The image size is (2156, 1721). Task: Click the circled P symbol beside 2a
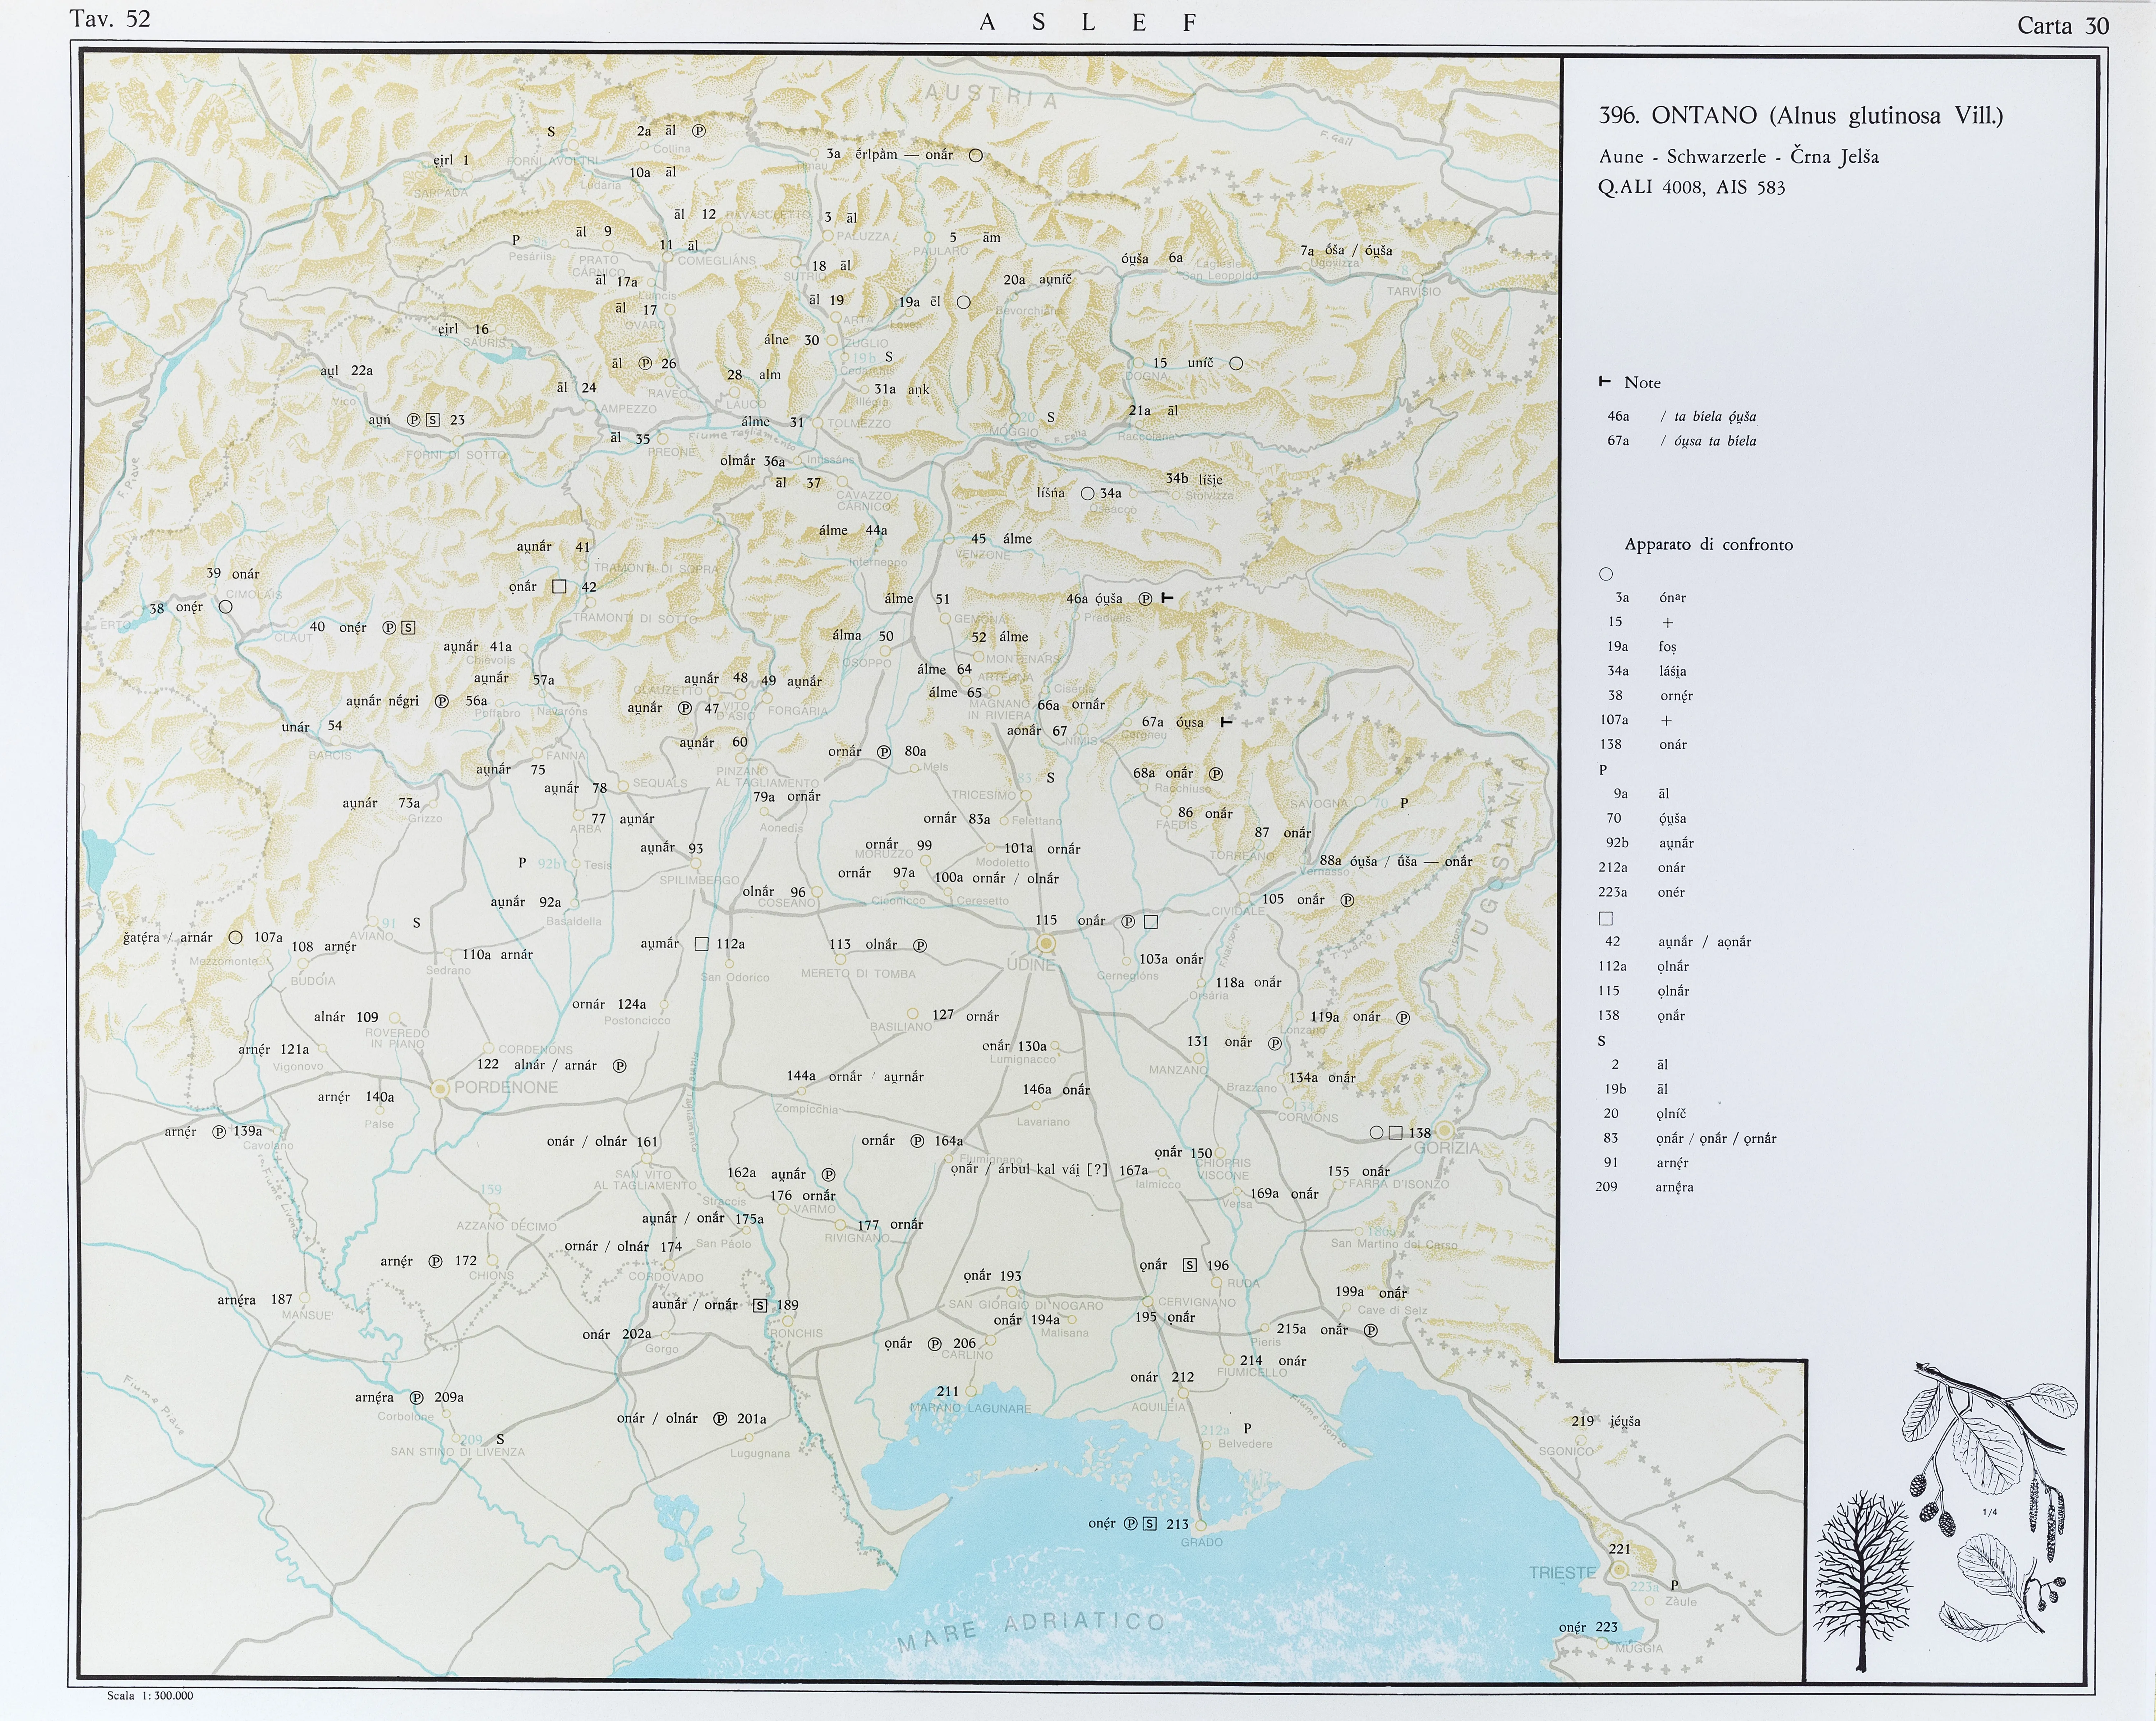(x=699, y=131)
